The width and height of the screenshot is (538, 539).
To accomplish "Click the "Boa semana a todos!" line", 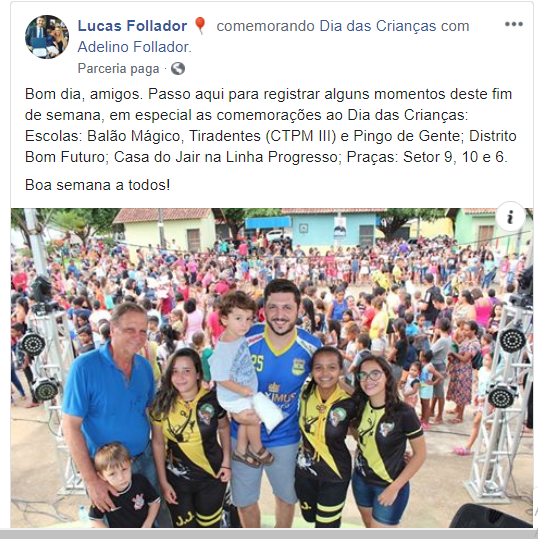I will click(98, 185).
